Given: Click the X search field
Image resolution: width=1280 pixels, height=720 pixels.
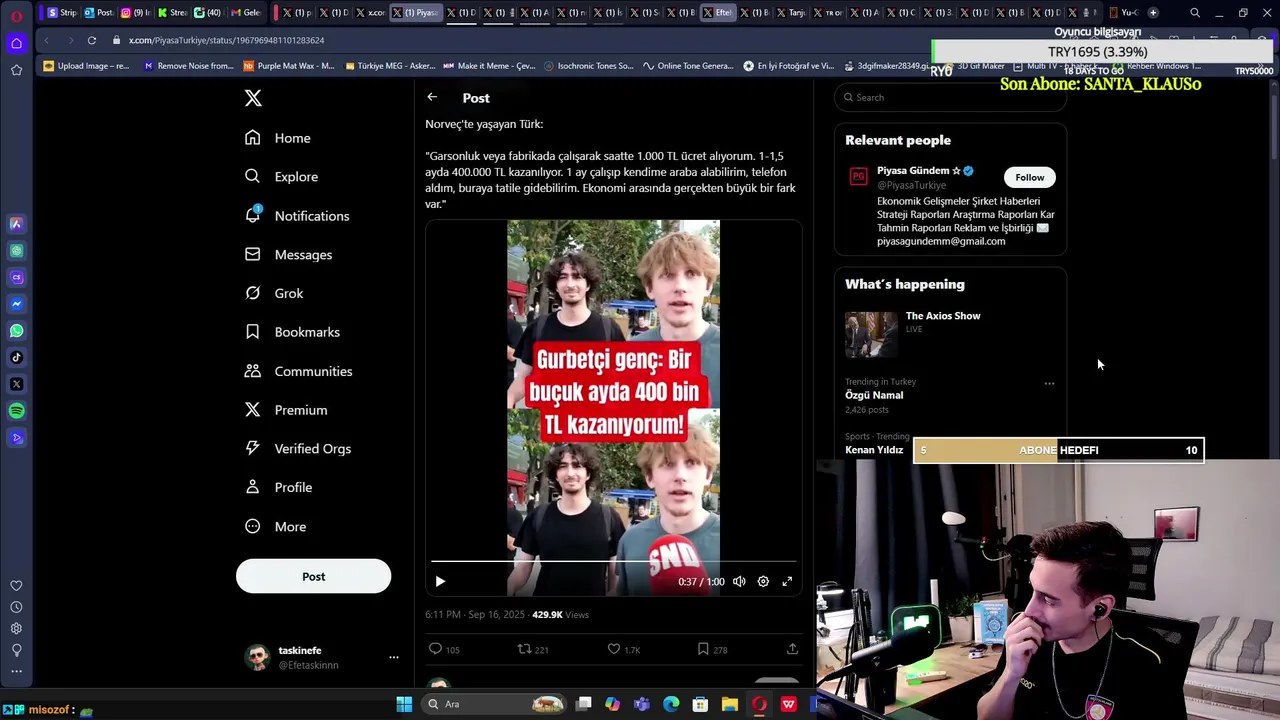Looking at the screenshot, I should tap(950, 97).
